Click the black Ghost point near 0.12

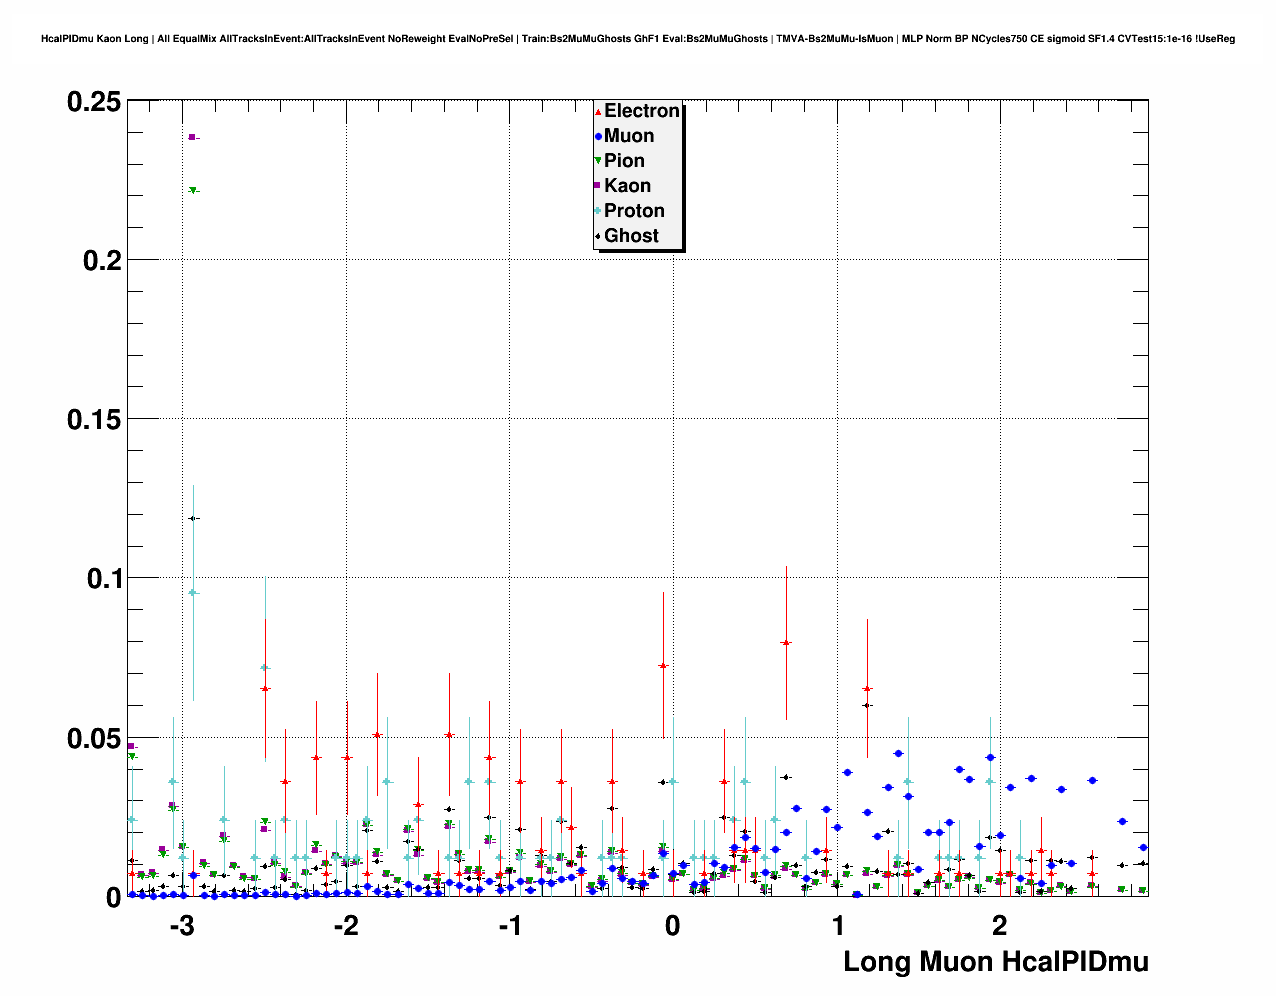(x=193, y=518)
